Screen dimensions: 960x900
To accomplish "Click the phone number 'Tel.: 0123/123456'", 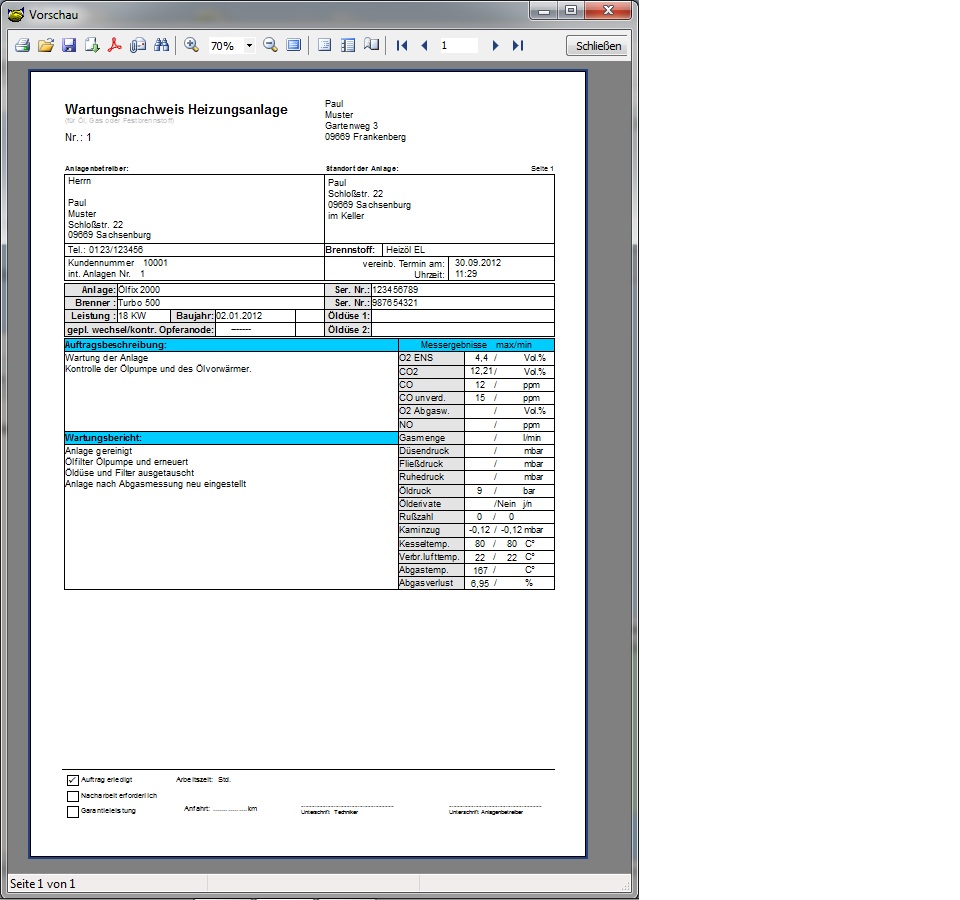I will click(105, 250).
